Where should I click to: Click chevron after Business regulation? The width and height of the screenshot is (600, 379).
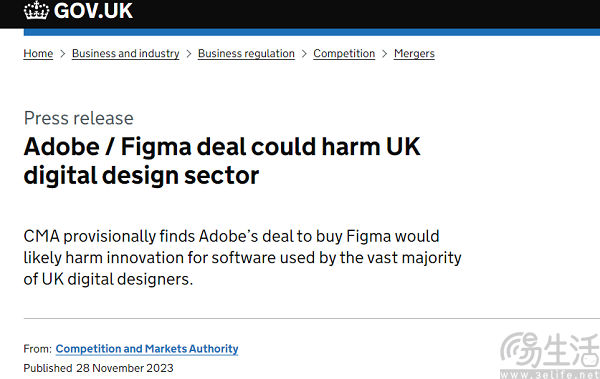click(304, 54)
